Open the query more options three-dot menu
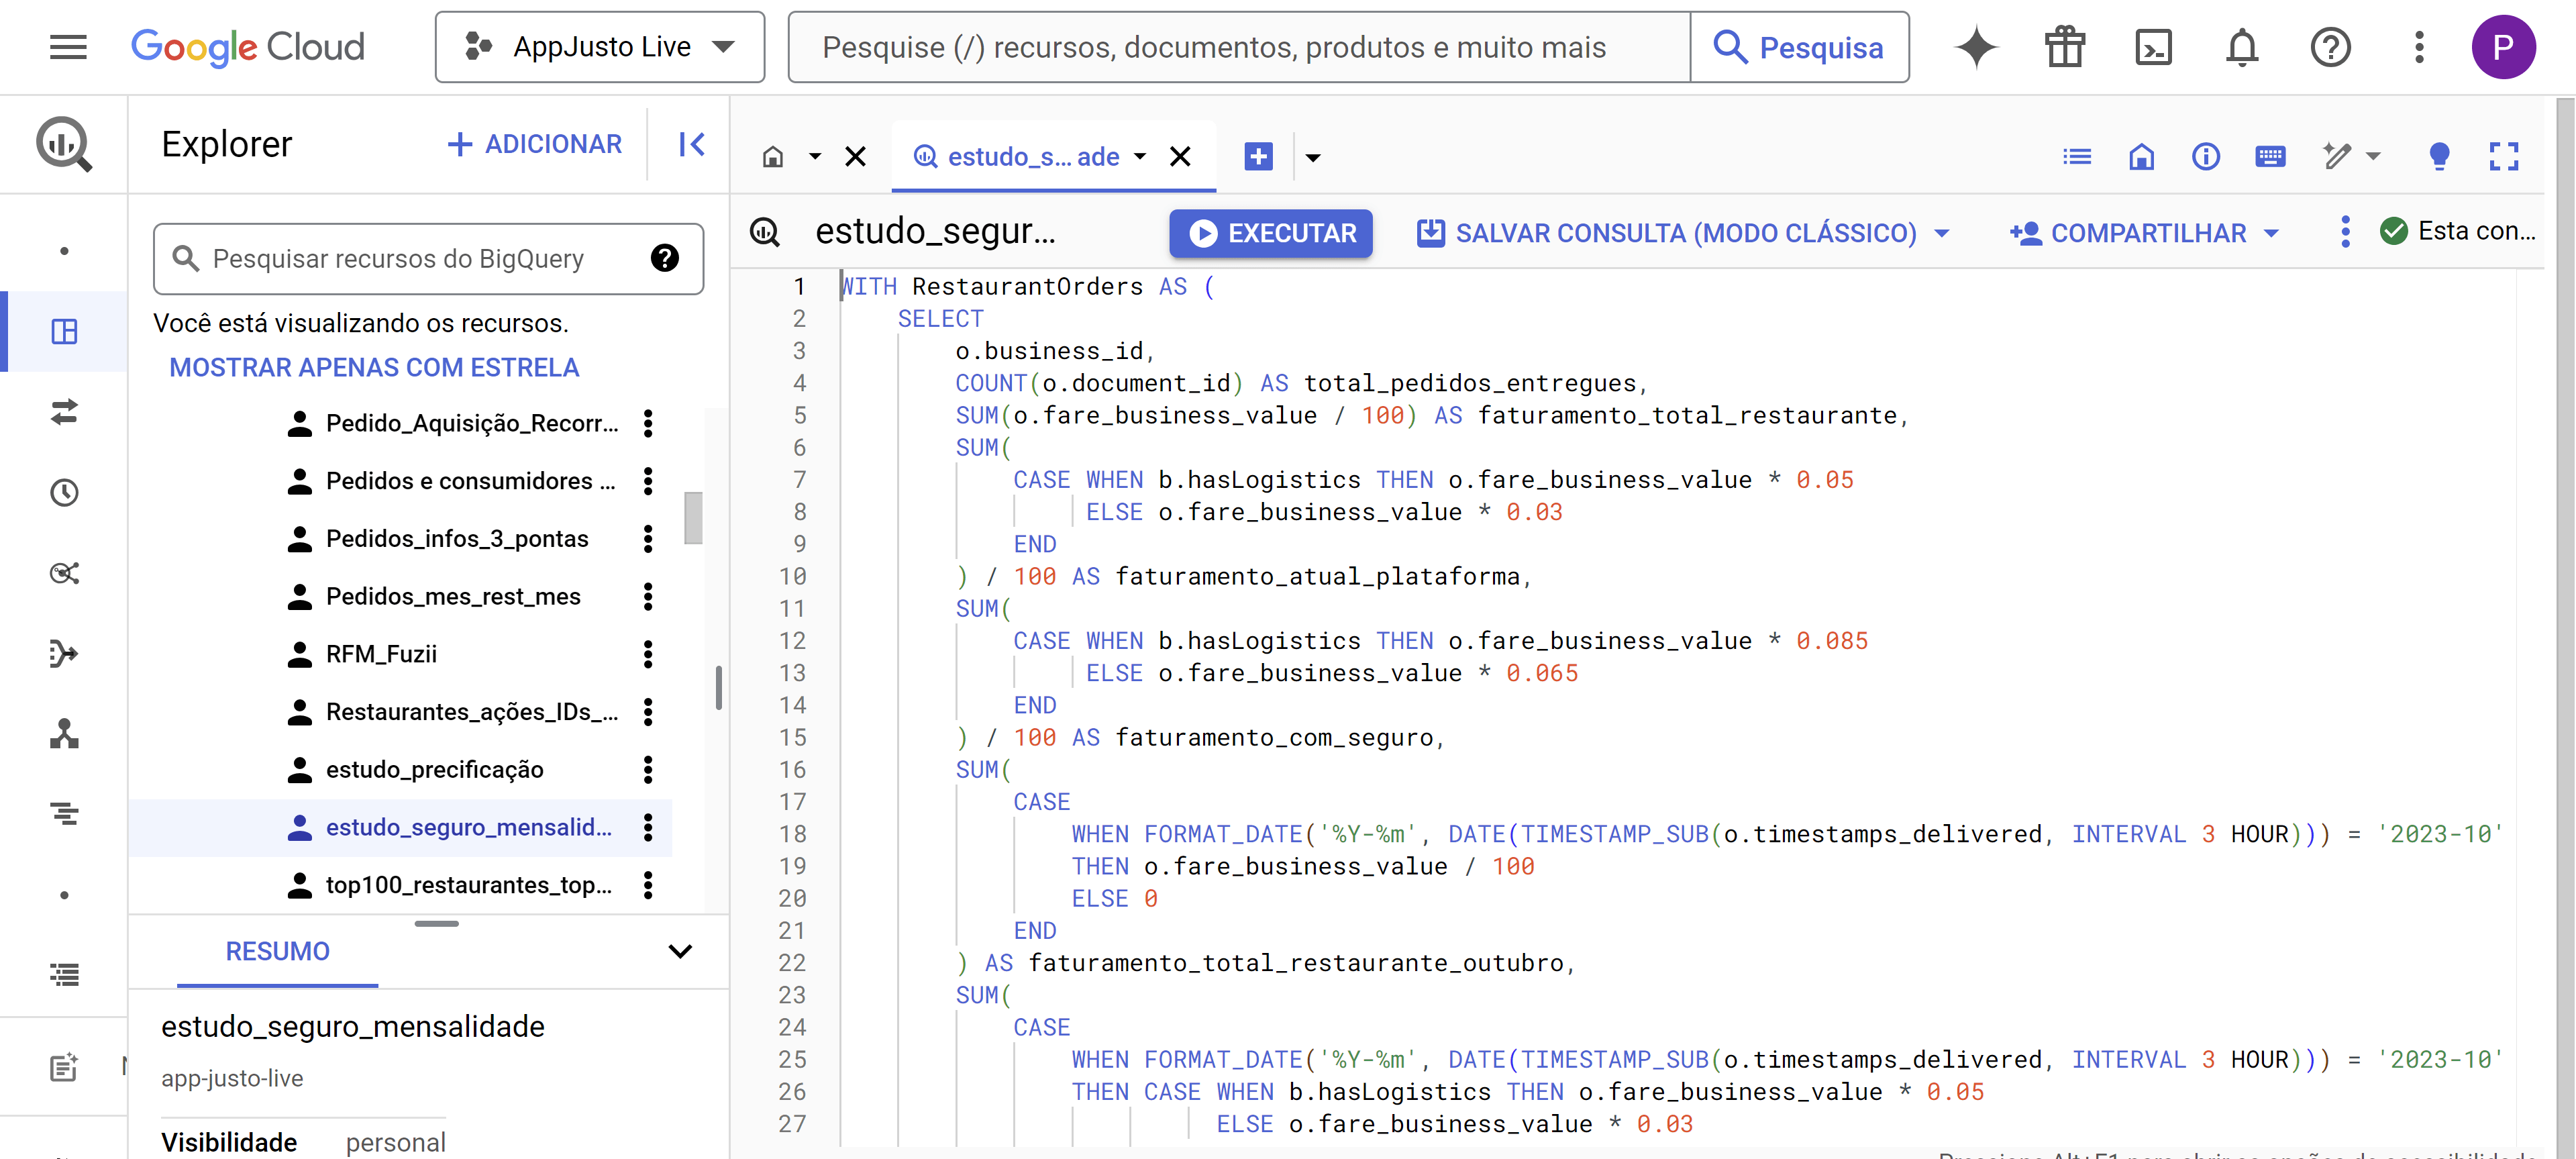Screen dimensions: 2576x1159 click(x=2345, y=232)
